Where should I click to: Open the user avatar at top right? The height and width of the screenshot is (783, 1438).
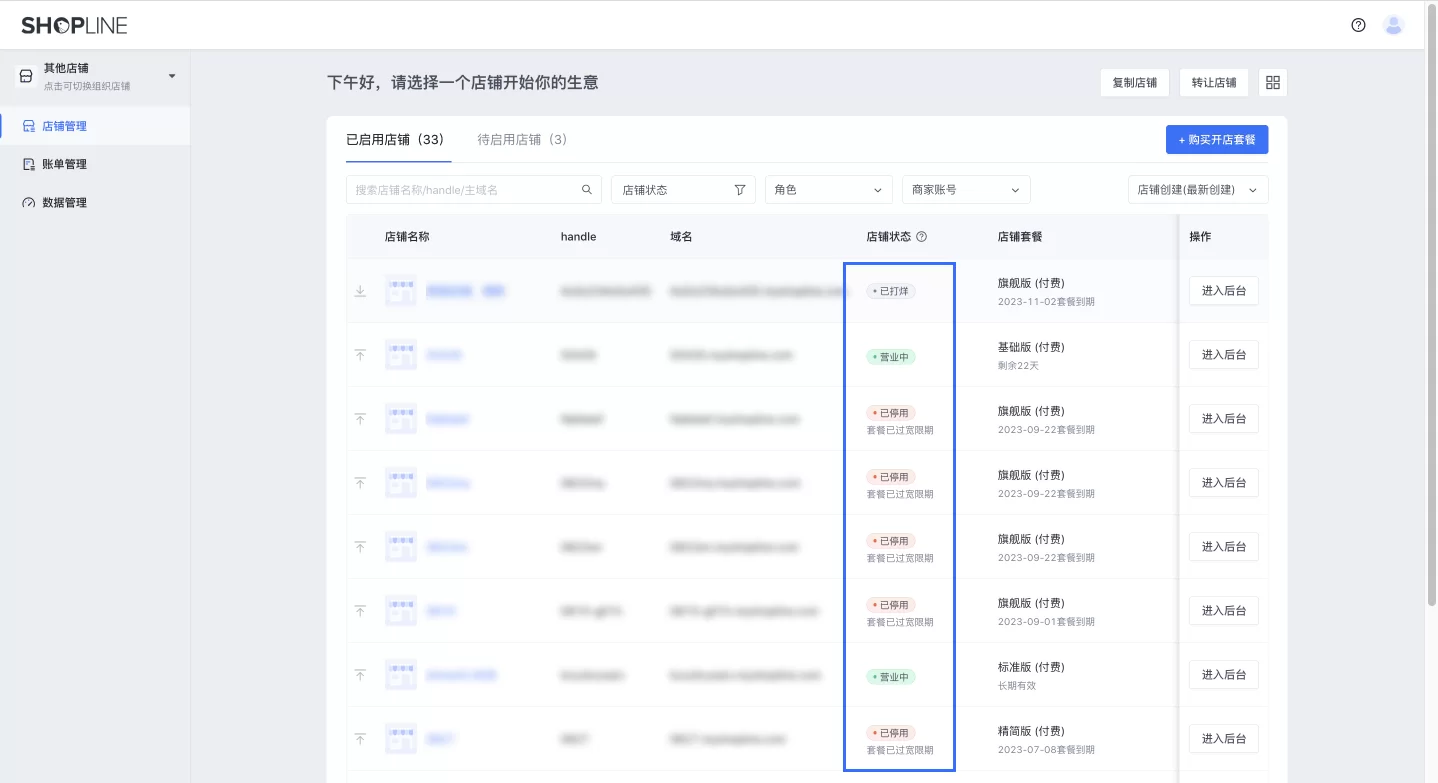click(1393, 25)
